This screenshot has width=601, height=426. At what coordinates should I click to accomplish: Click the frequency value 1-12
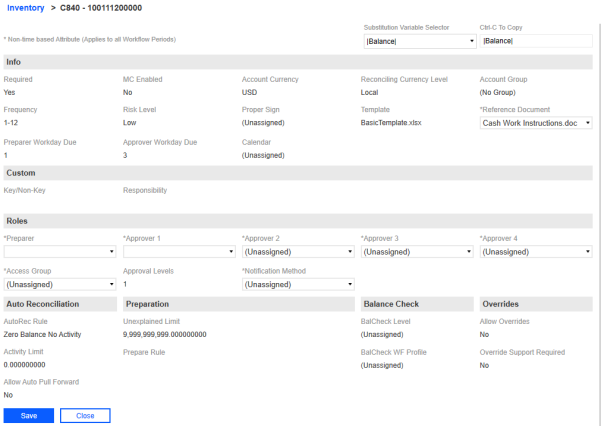pos(11,123)
